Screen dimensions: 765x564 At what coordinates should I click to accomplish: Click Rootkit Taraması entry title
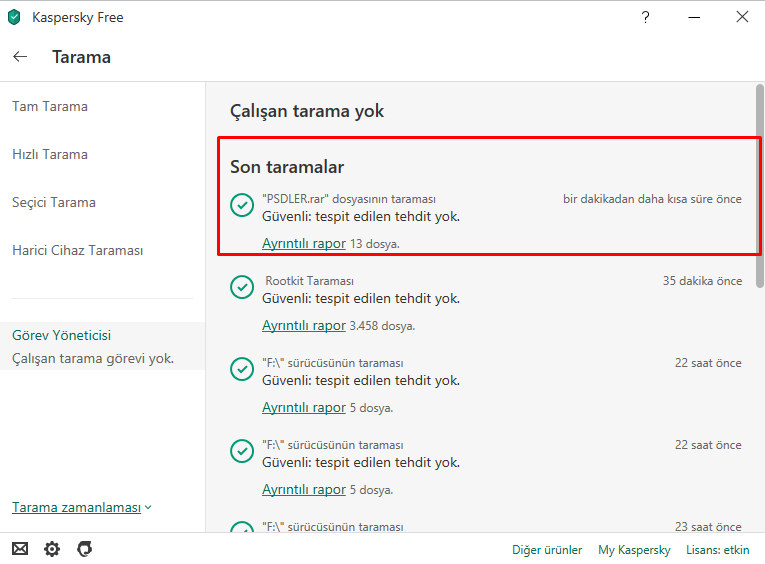tap(309, 281)
